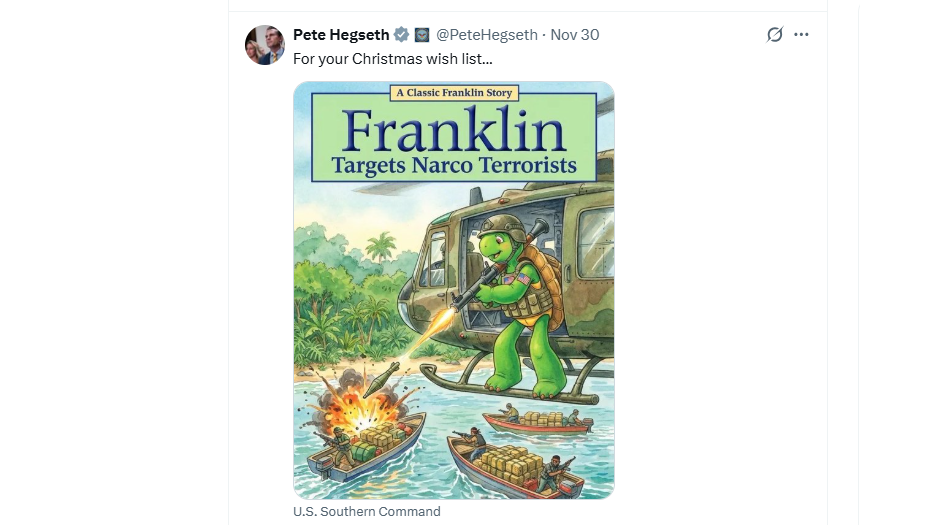The image size is (939, 528).
Task: Open the Franklin book cover image
Action: coord(453,290)
